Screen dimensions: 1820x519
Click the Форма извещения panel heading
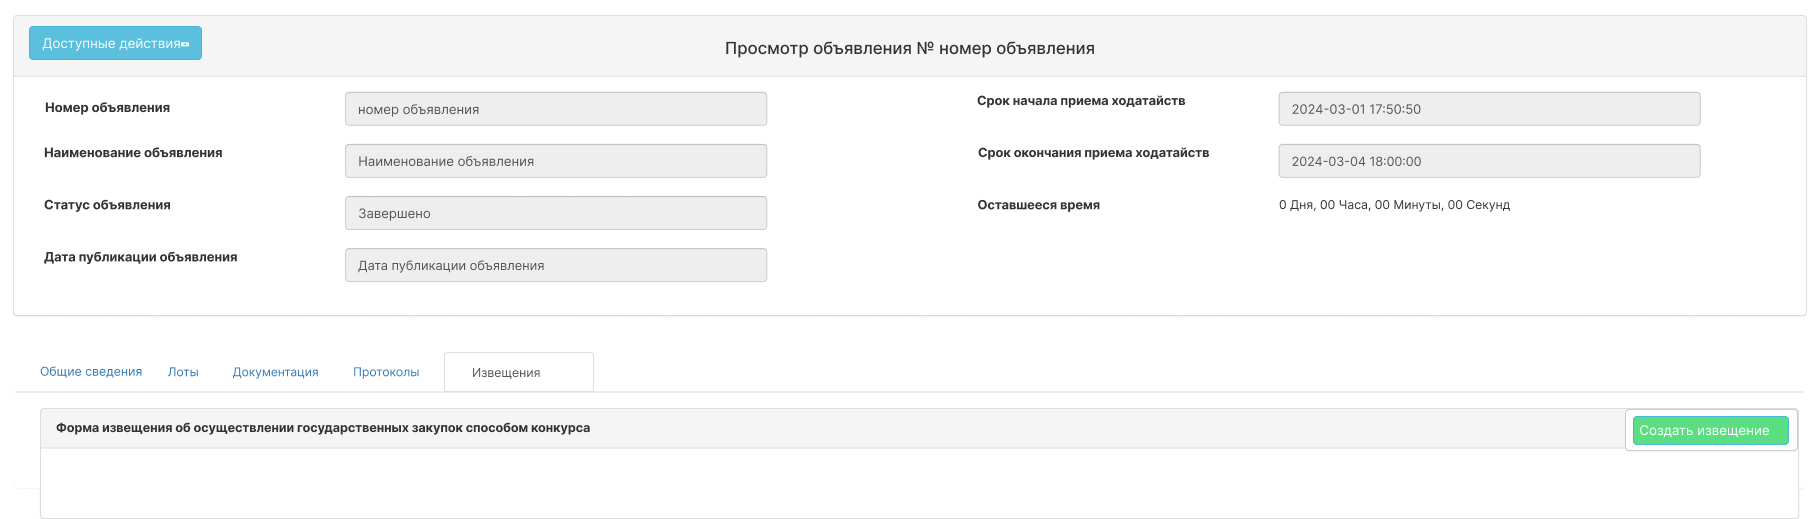tap(323, 428)
